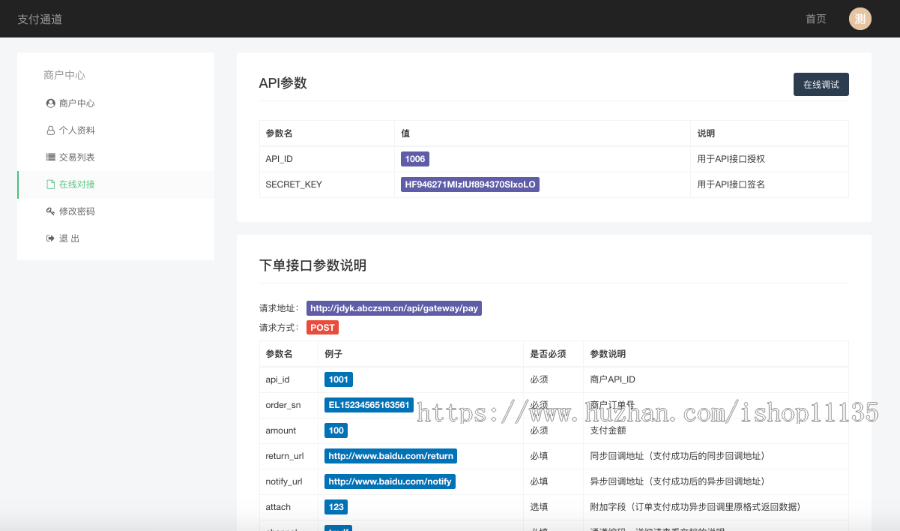
Task: Select the SECRET_KEY value badge
Action: pyautogui.click(x=470, y=185)
